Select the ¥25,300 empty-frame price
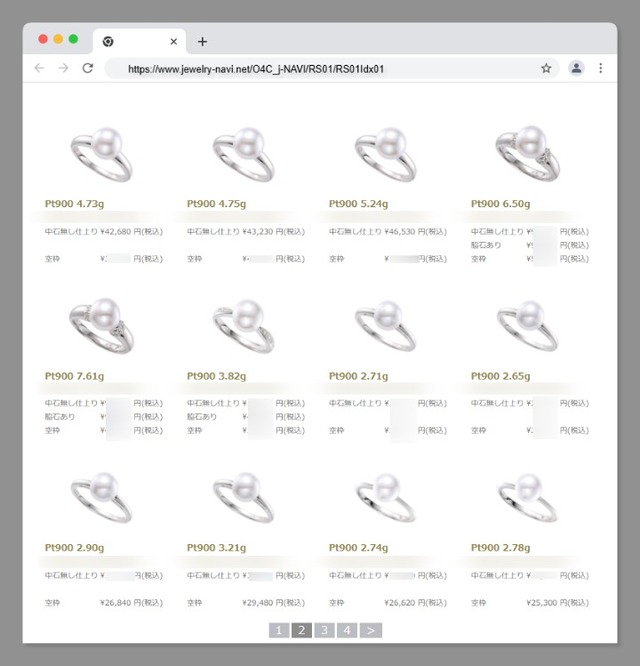Viewport: 640px width, 666px height. click(x=541, y=603)
